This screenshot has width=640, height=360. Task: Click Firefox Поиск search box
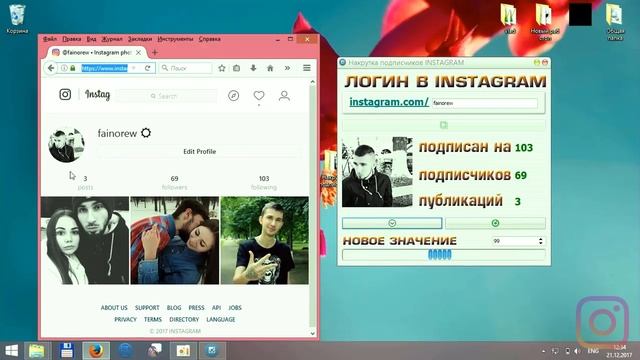186,68
